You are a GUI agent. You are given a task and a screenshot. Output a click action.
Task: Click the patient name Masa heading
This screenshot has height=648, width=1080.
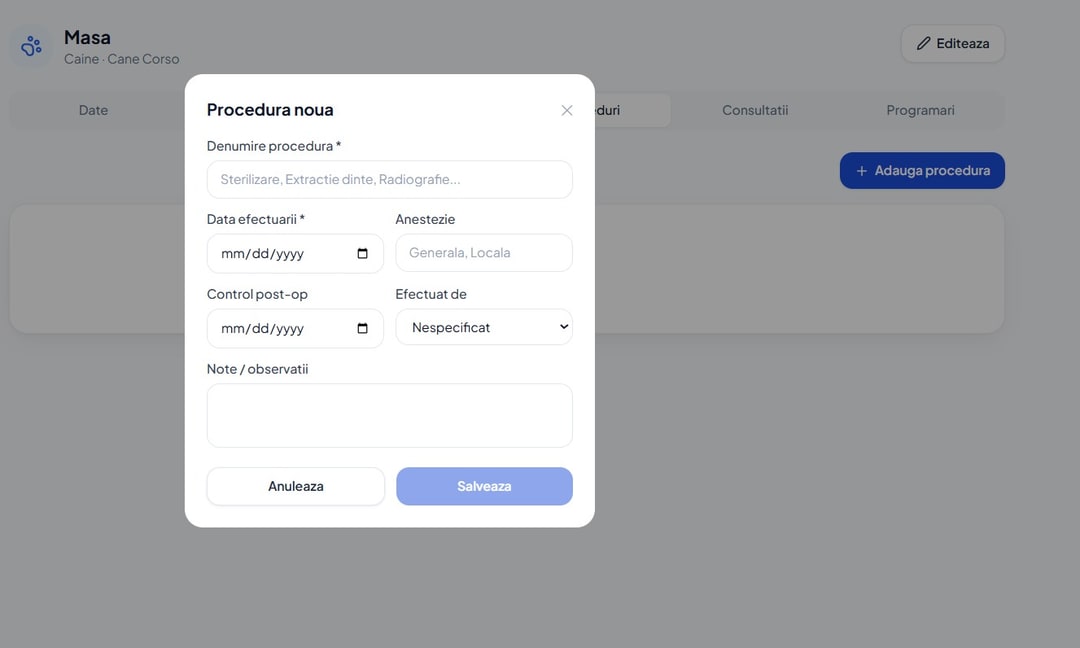coord(87,37)
